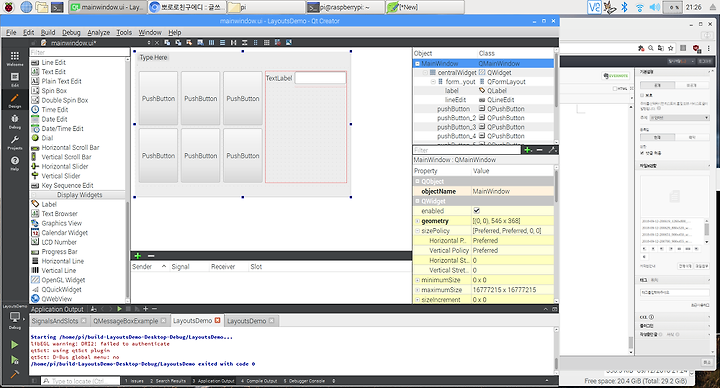Collapse MainWindow node in object tree
Image resolution: width=720 pixels, height=388 pixels.
click(417, 64)
